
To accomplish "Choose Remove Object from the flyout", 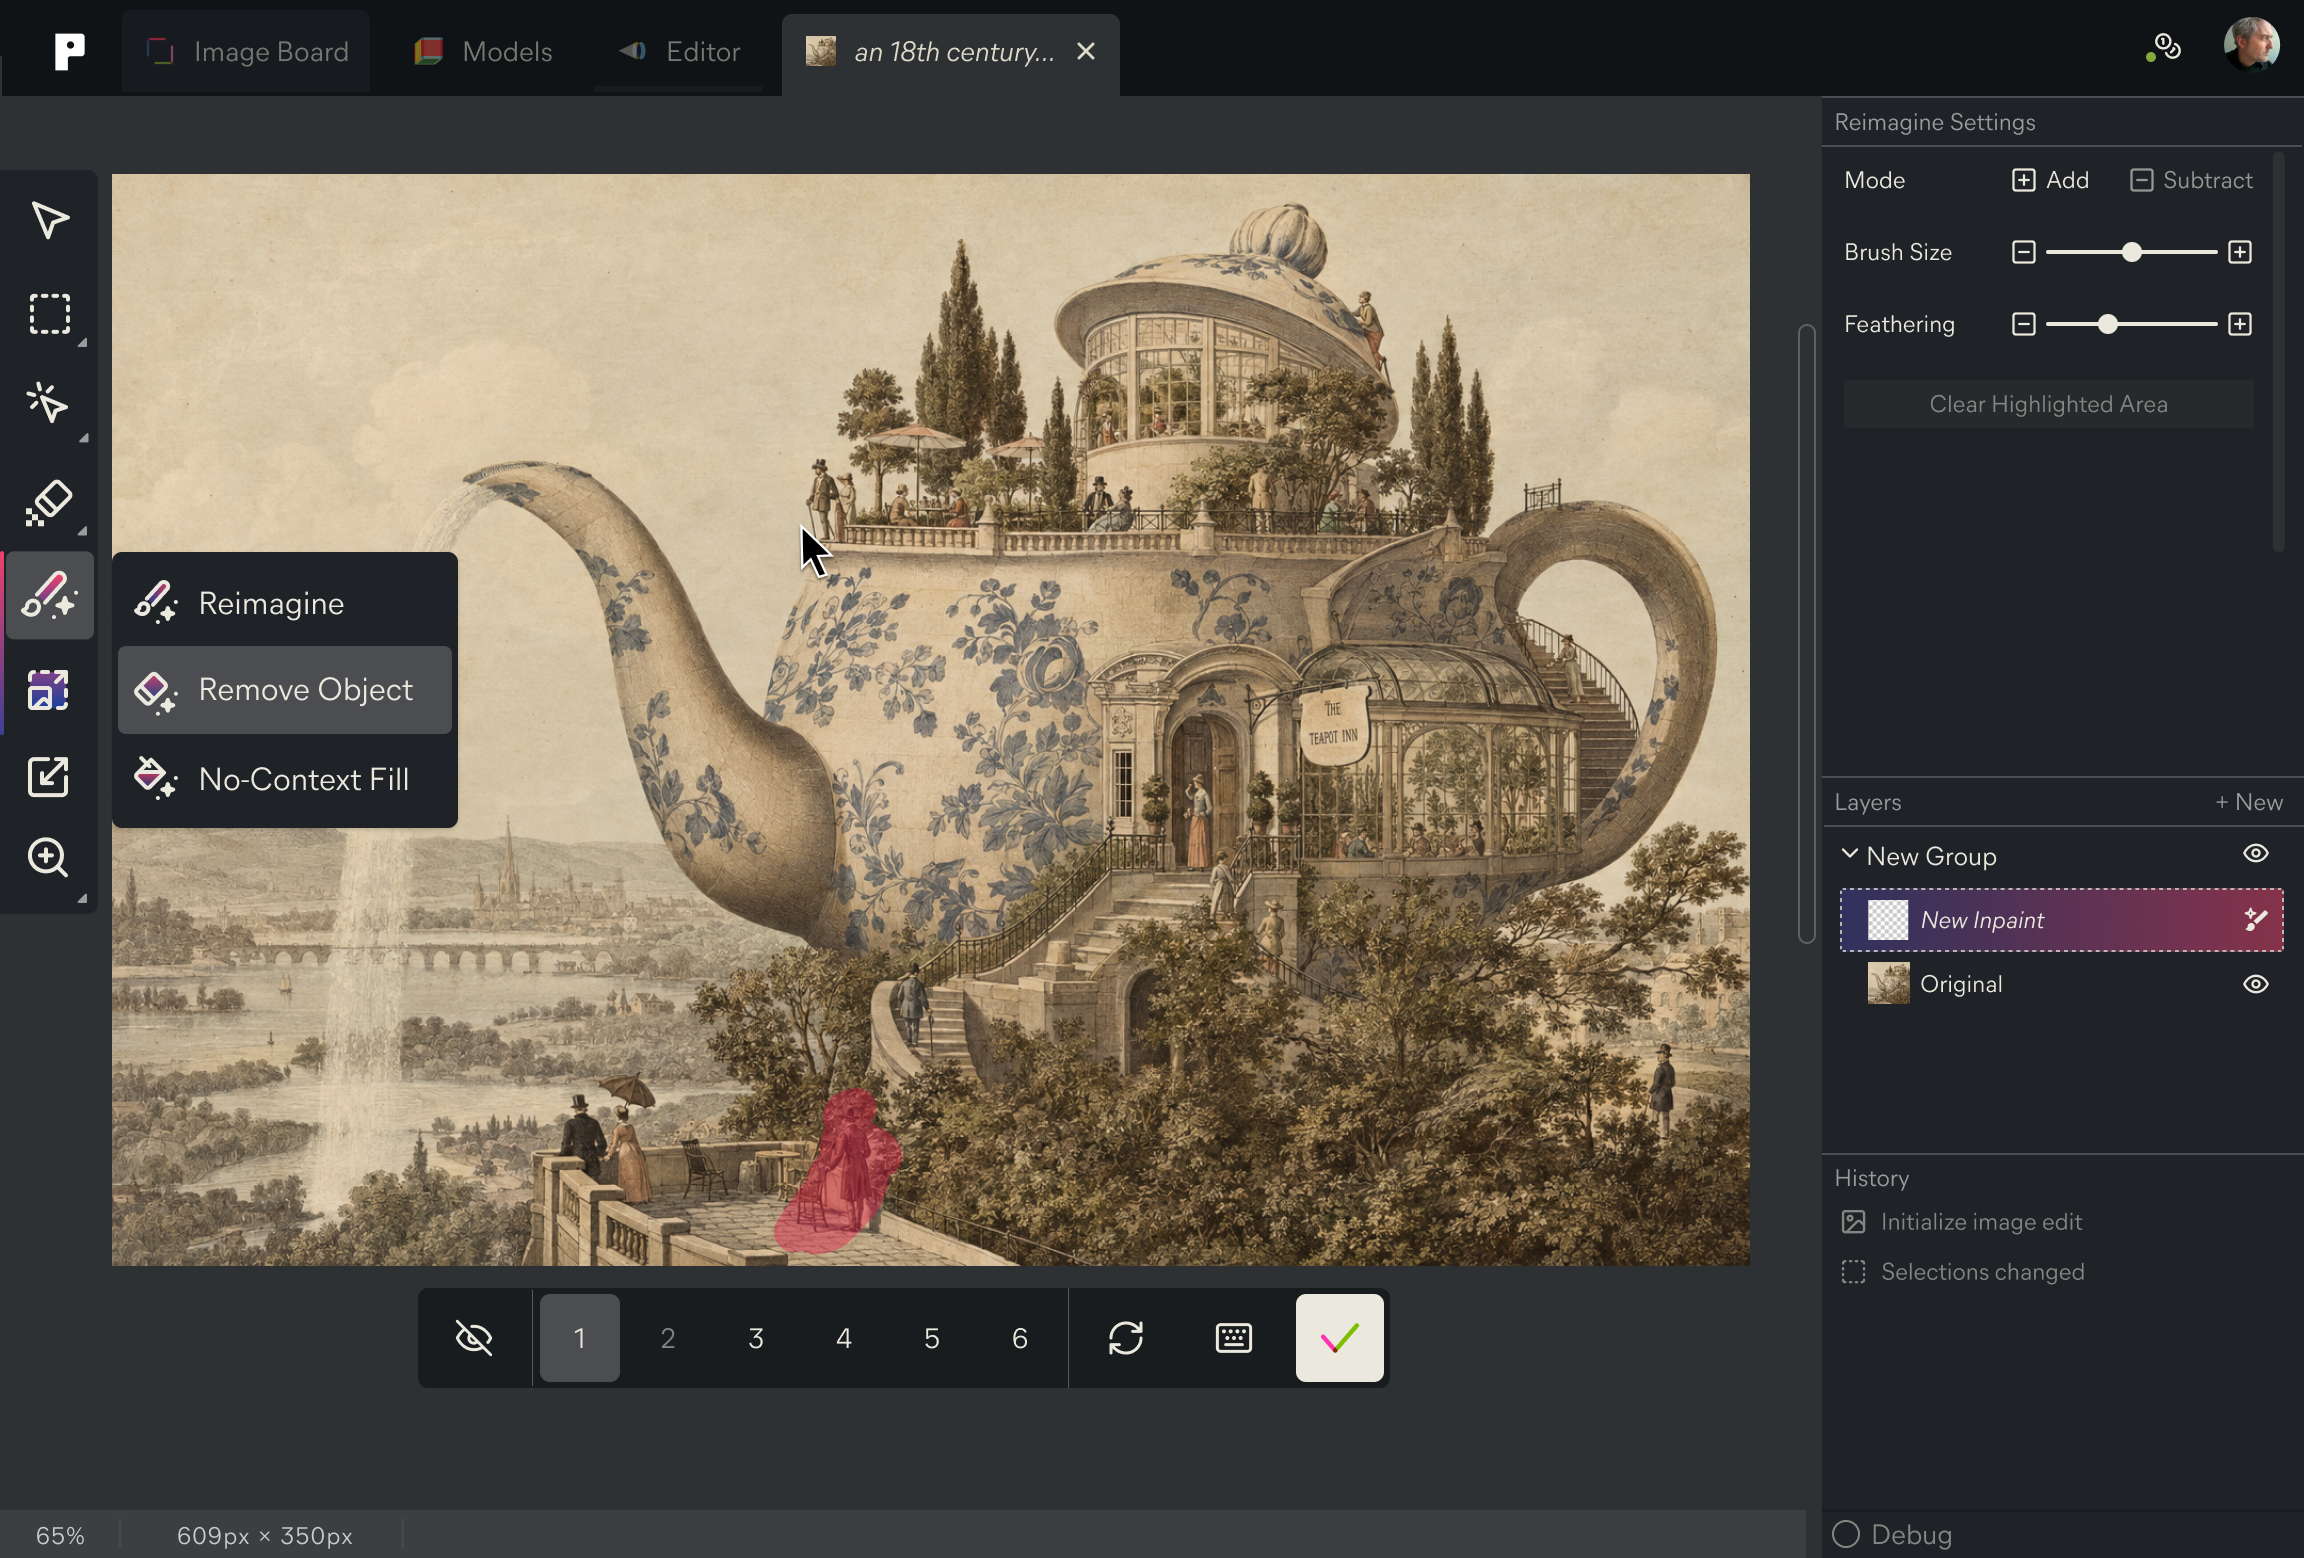I will point(285,690).
